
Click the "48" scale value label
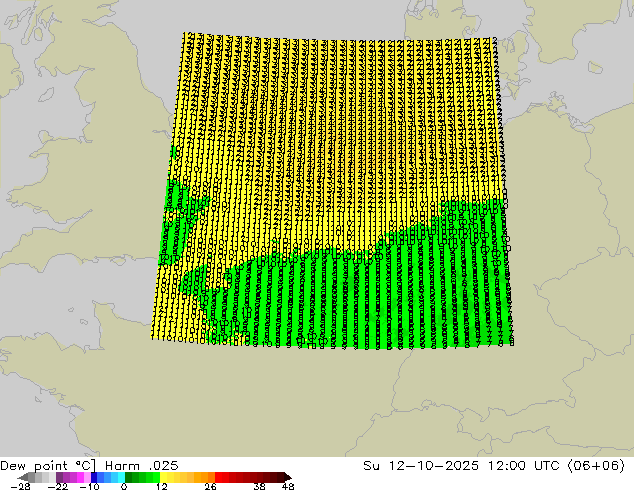tap(288, 487)
